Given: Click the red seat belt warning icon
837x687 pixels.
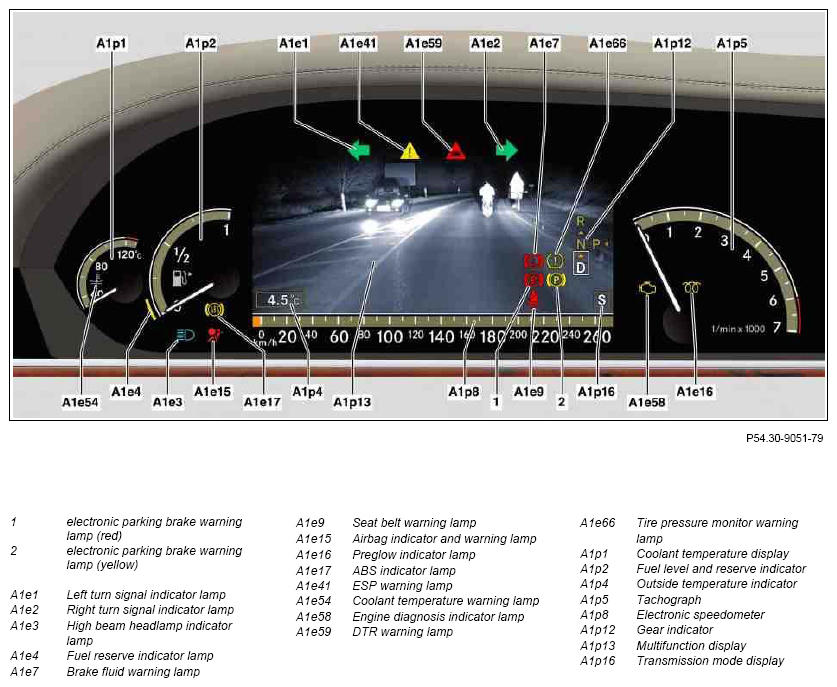Looking at the screenshot, I should (533, 299).
